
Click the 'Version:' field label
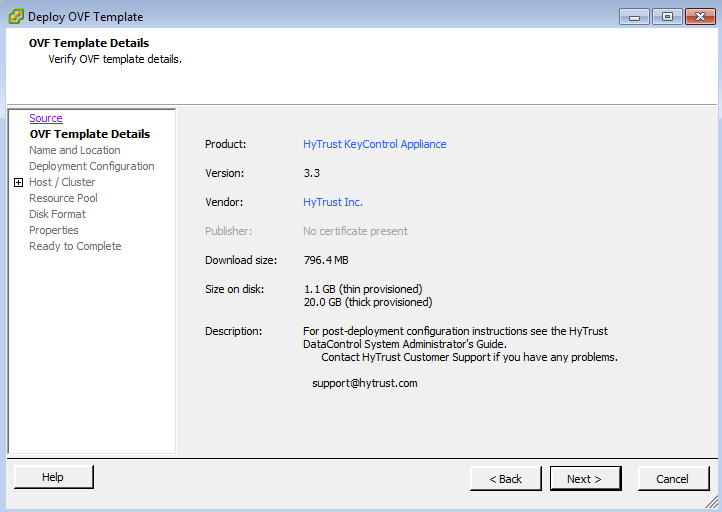225,173
